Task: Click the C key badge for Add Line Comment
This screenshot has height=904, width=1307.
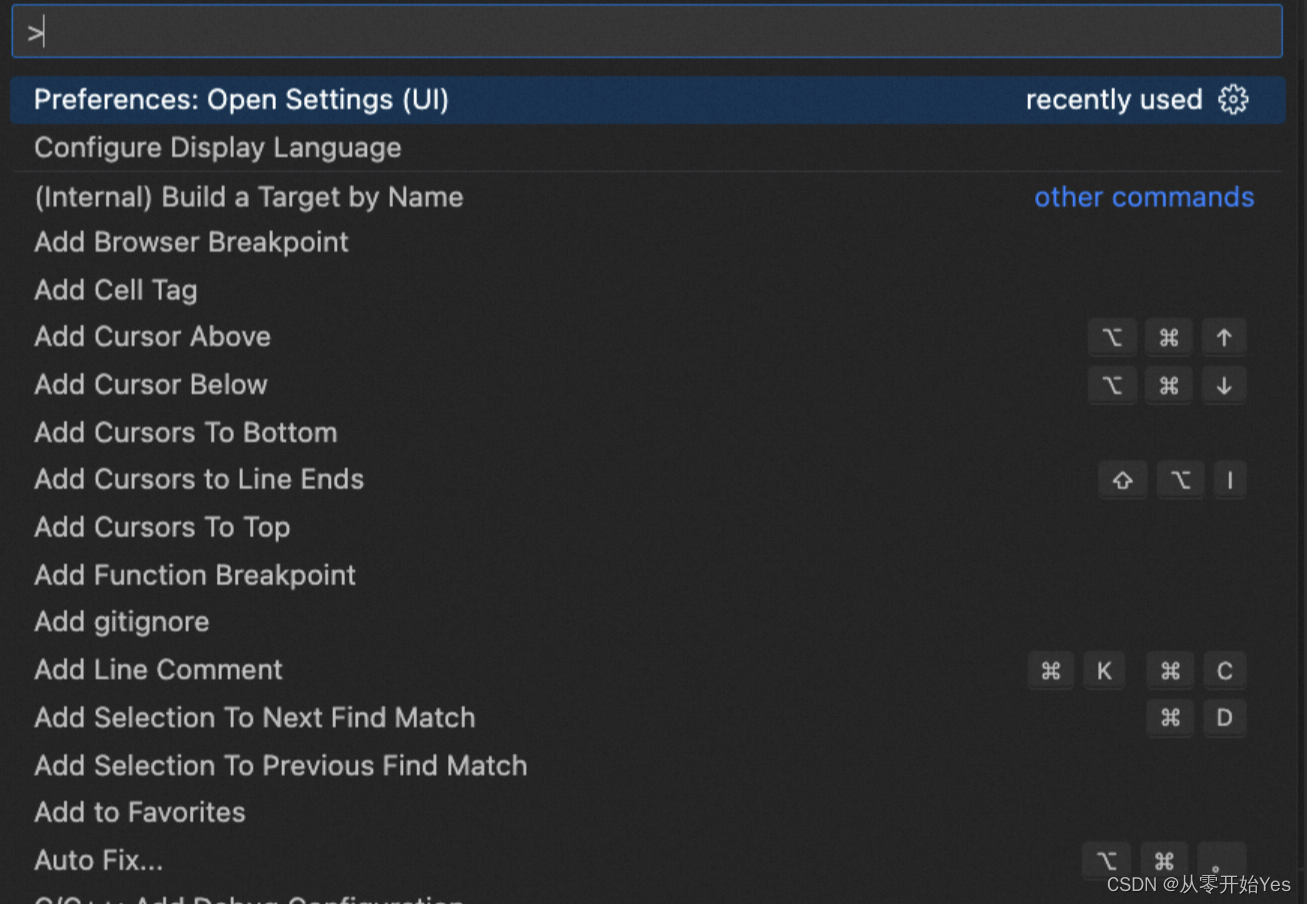Action: 1224,670
